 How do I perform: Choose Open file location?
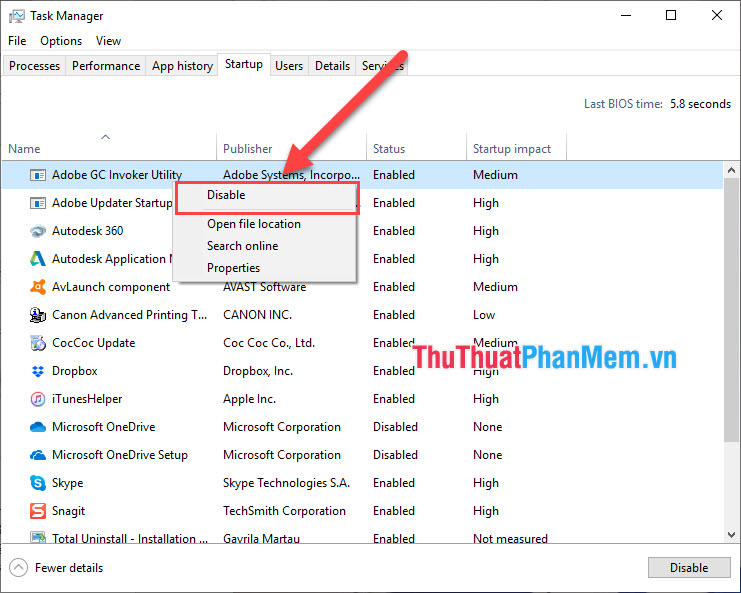pyautogui.click(x=254, y=224)
